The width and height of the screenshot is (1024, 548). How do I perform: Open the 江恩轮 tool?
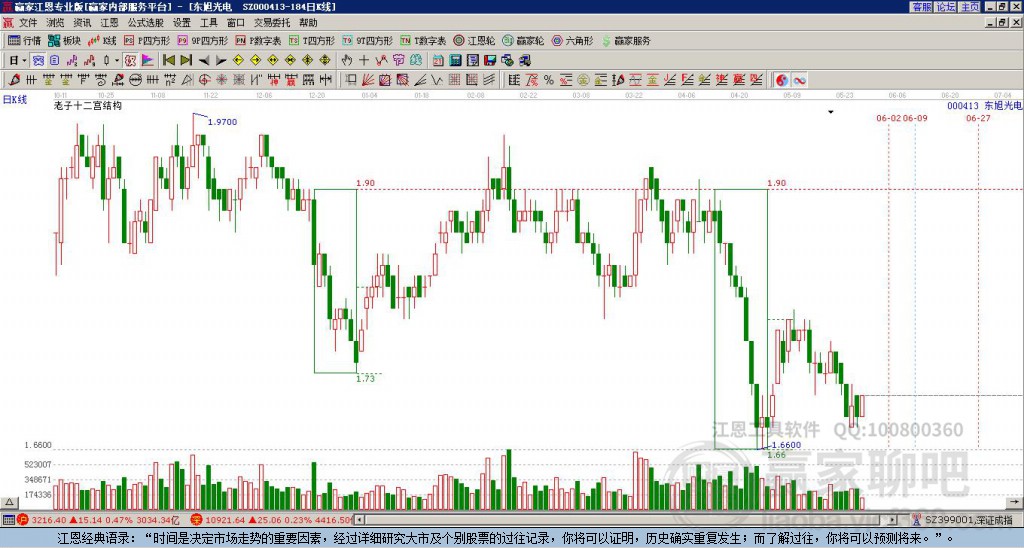[473, 40]
